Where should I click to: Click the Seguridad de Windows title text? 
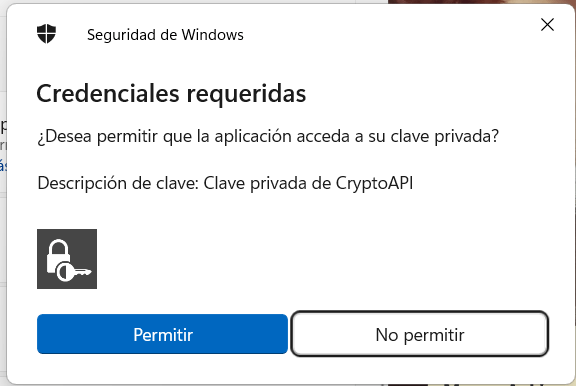(x=165, y=35)
